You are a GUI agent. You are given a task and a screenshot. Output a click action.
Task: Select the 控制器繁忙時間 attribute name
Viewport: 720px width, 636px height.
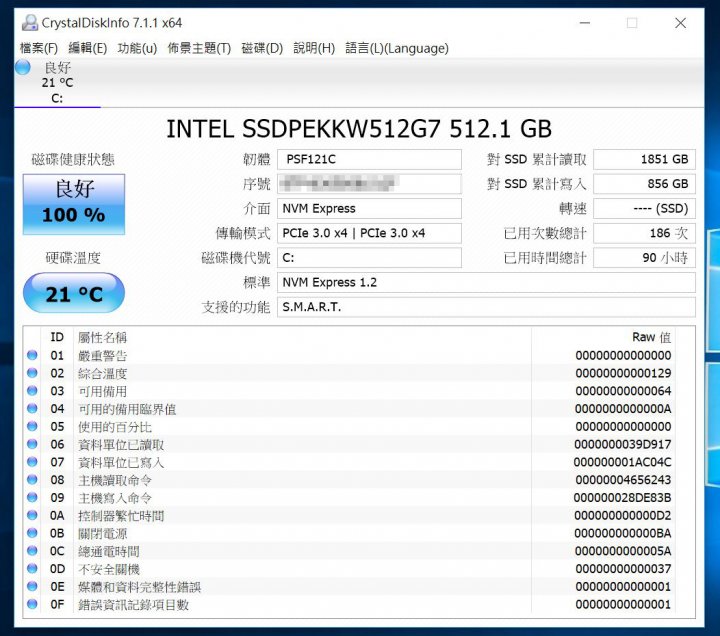[121, 516]
